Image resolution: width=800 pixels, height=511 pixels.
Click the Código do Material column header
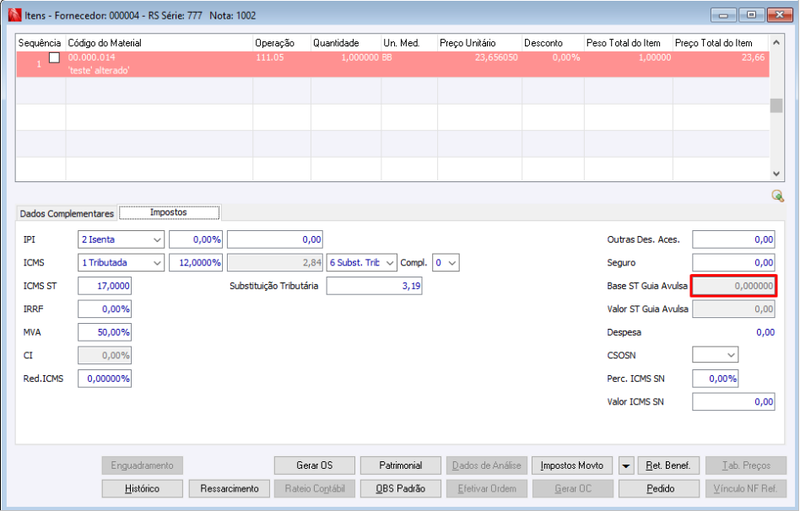(159, 43)
